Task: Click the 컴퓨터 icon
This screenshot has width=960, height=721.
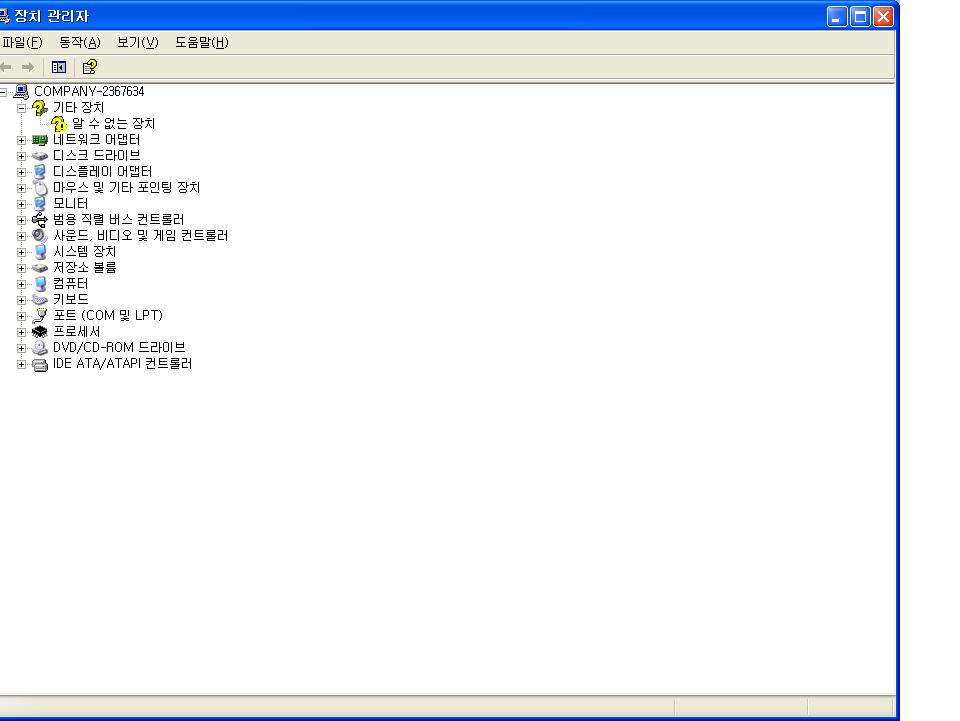Action: point(40,284)
